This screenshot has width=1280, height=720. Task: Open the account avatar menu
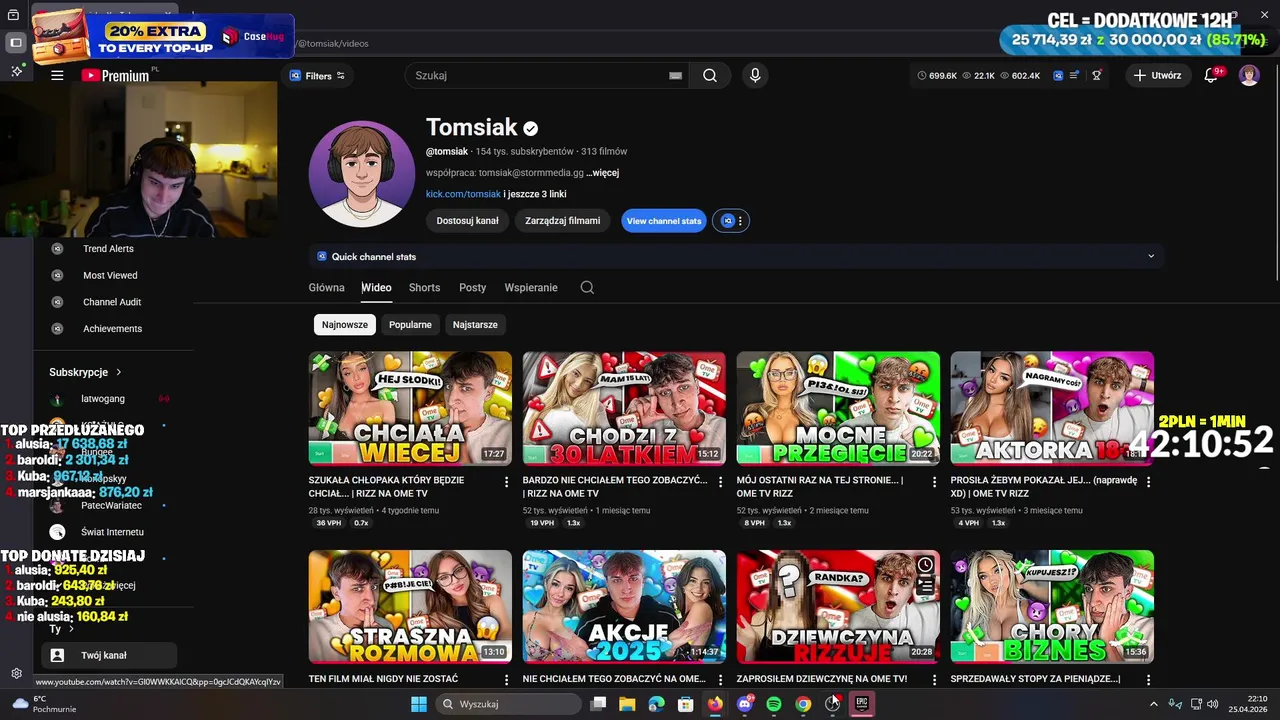1249,75
